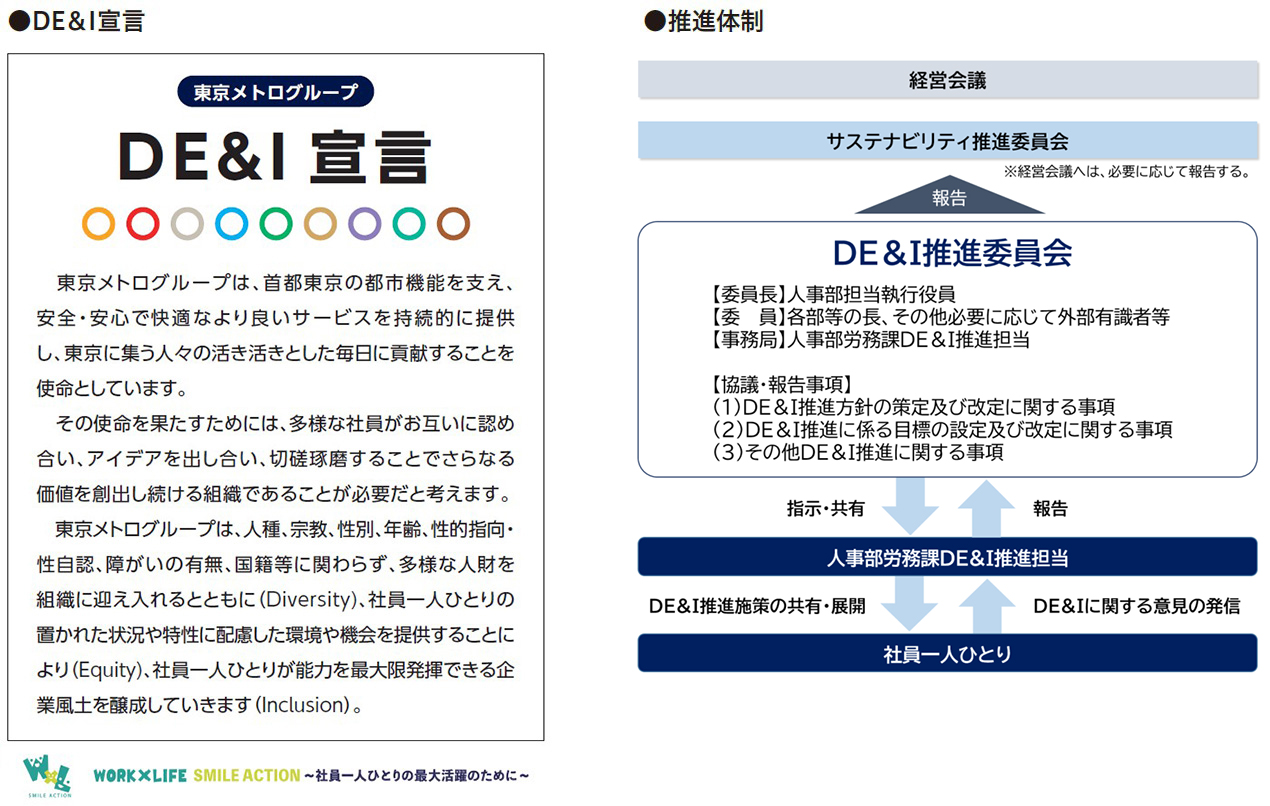Click the 報告 label right of the up arrow
The height and width of the screenshot is (806, 1270).
point(1050,509)
